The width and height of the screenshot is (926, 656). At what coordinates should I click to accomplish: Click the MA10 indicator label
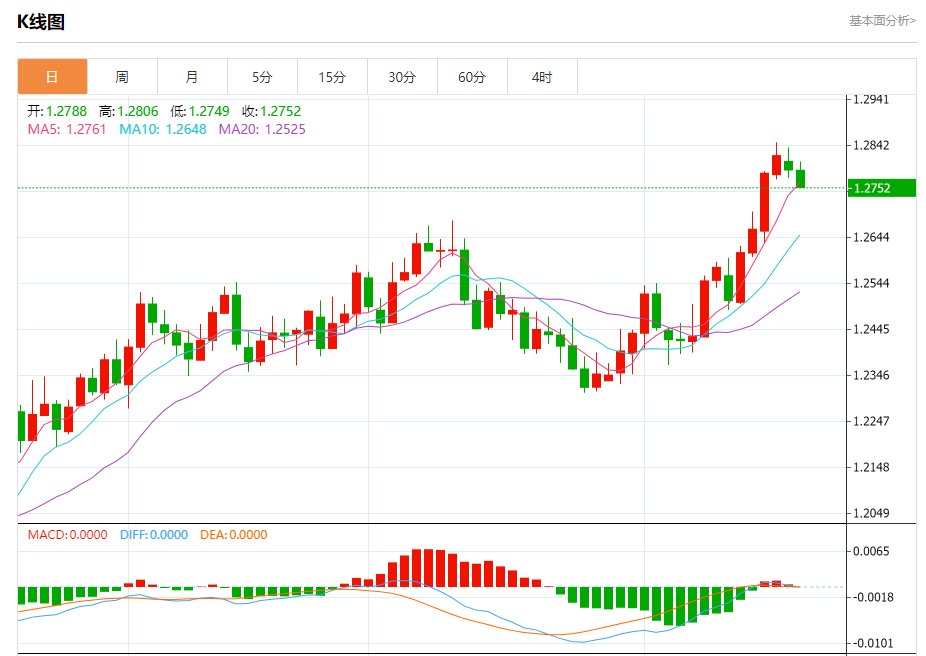point(163,129)
